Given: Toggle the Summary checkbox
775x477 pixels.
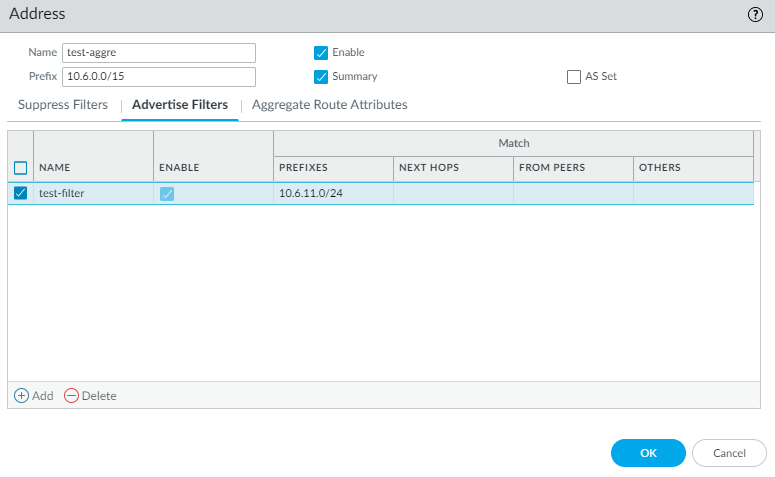Looking at the screenshot, I should pyautogui.click(x=321, y=77).
